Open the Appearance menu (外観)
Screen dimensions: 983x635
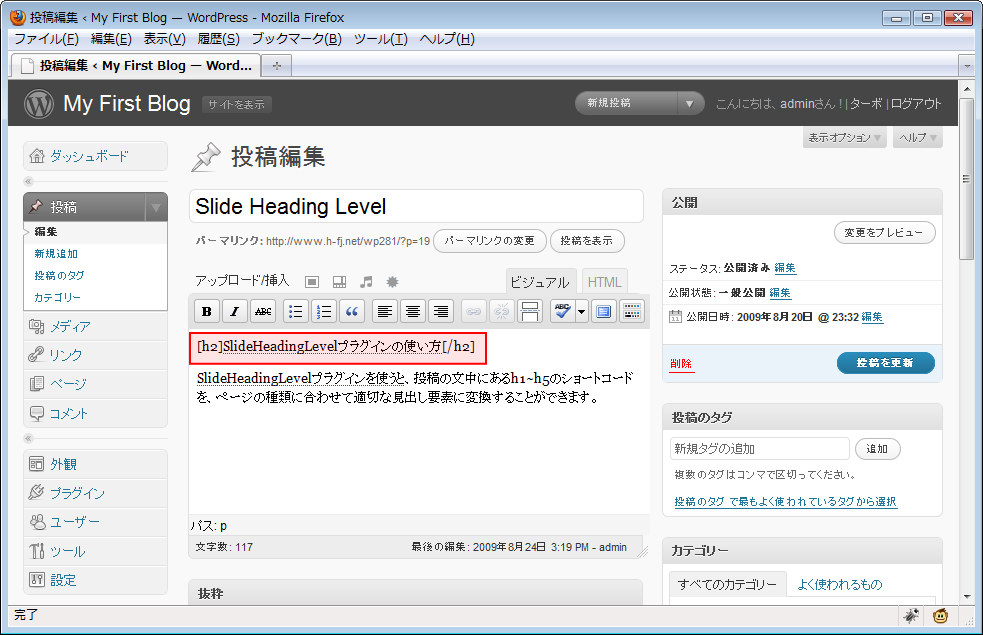95,464
